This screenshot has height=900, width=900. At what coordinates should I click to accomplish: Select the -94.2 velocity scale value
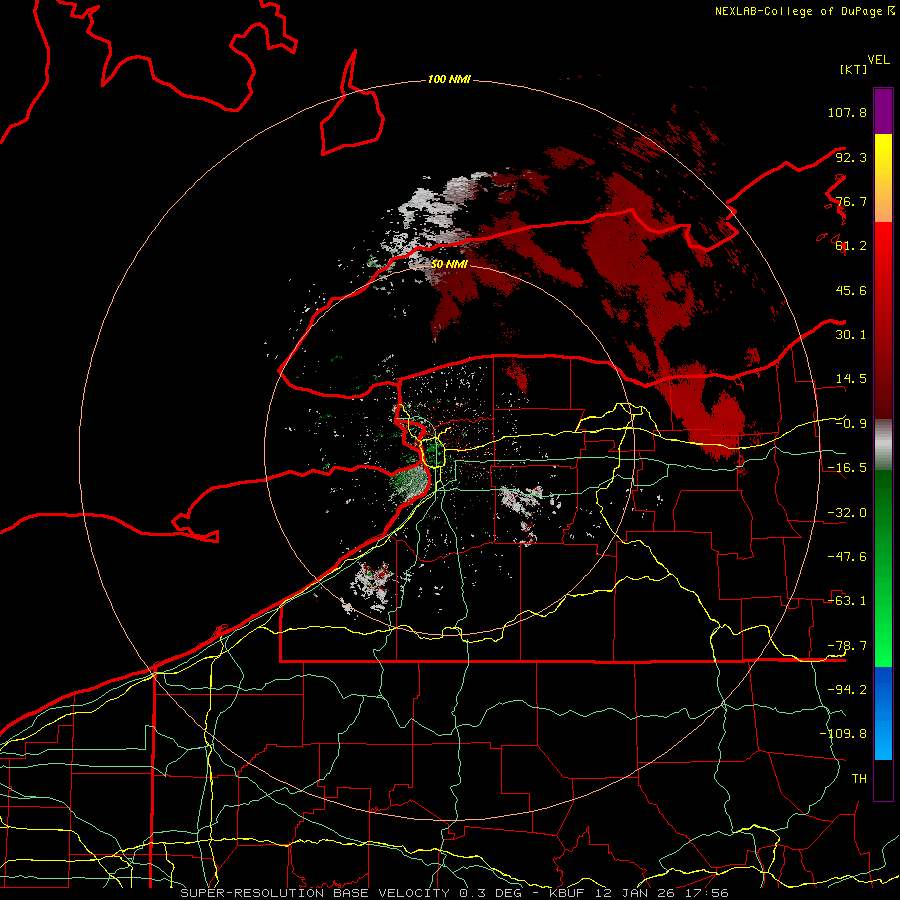coord(847,690)
